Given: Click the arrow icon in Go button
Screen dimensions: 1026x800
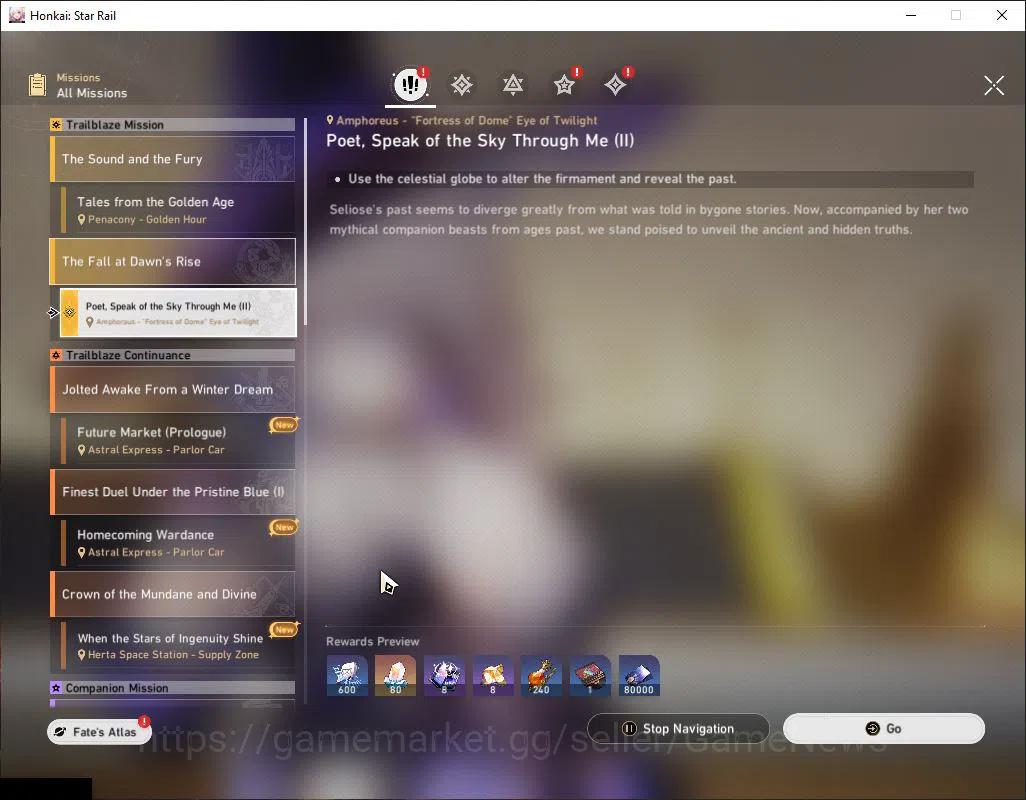Looking at the screenshot, I should [x=872, y=729].
